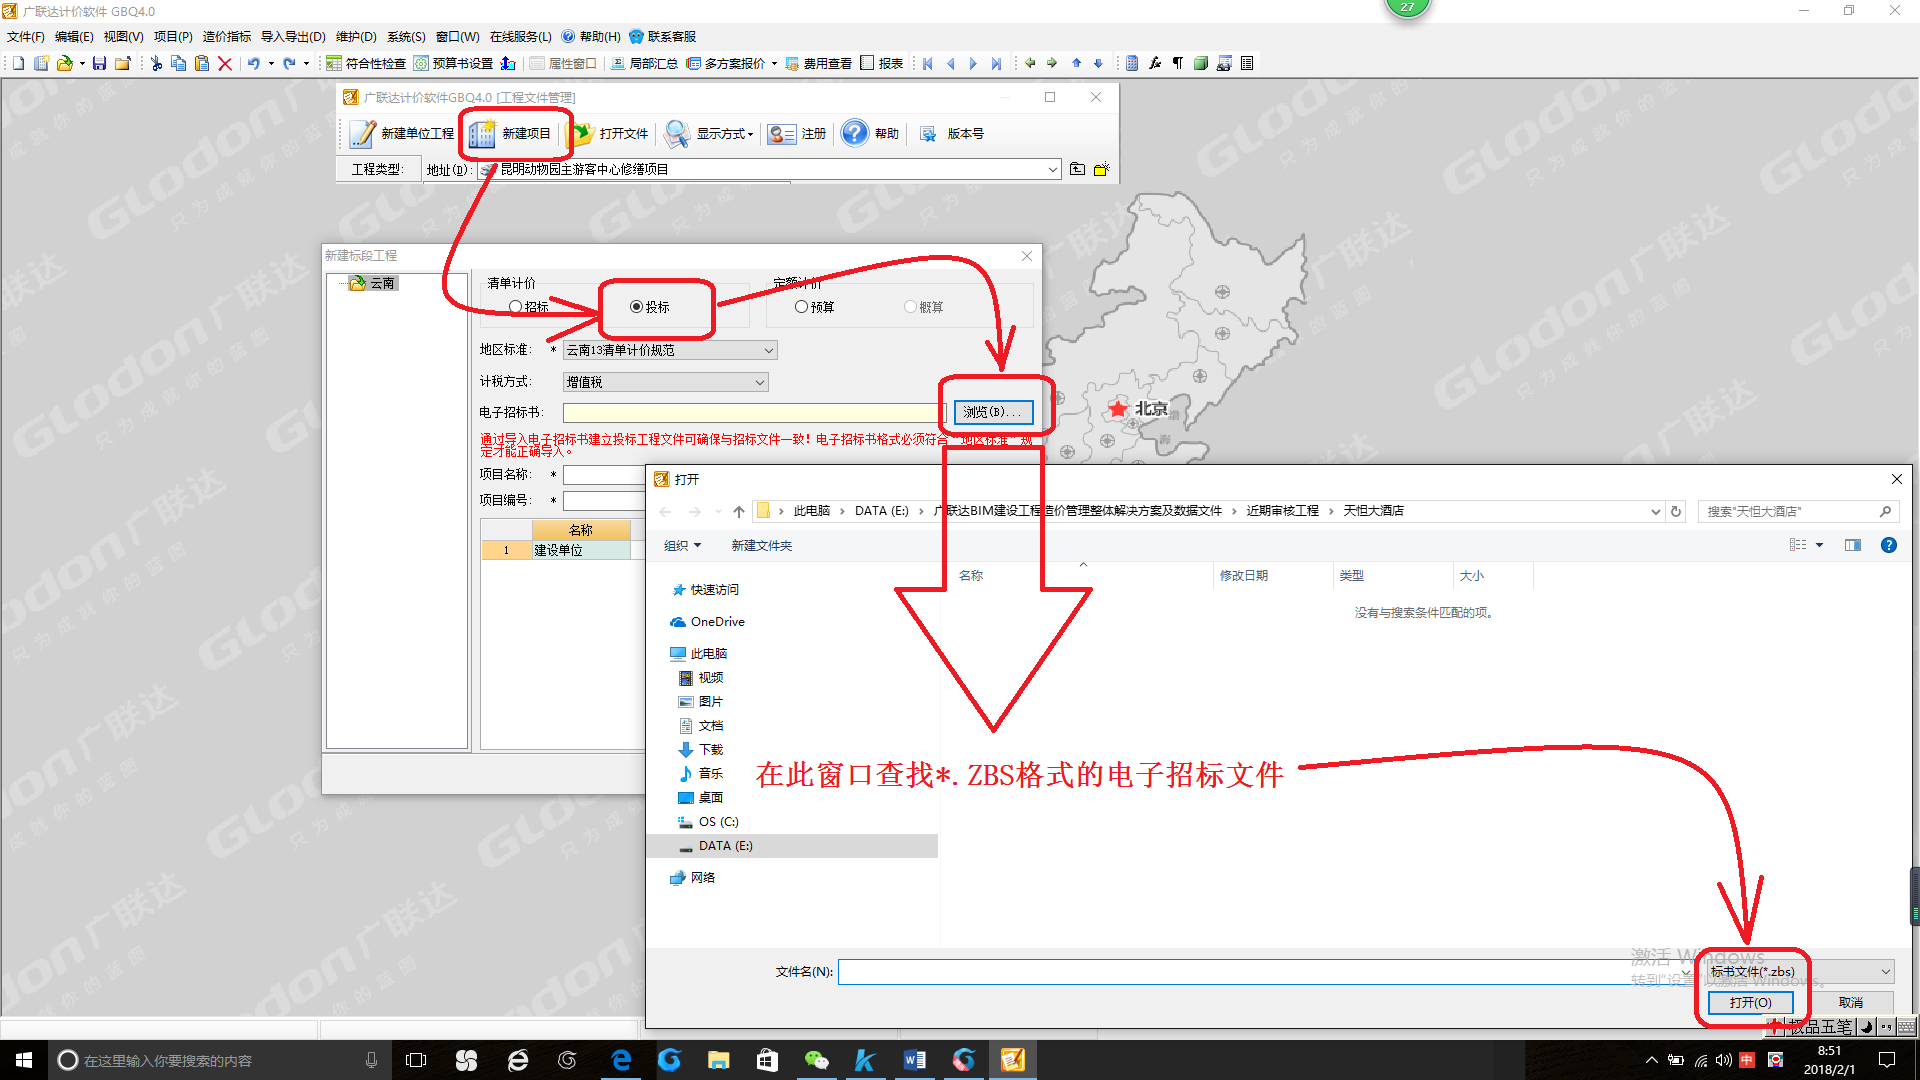
Task: Open the view options dropdown arrow
Action: (x=1819, y=545)
